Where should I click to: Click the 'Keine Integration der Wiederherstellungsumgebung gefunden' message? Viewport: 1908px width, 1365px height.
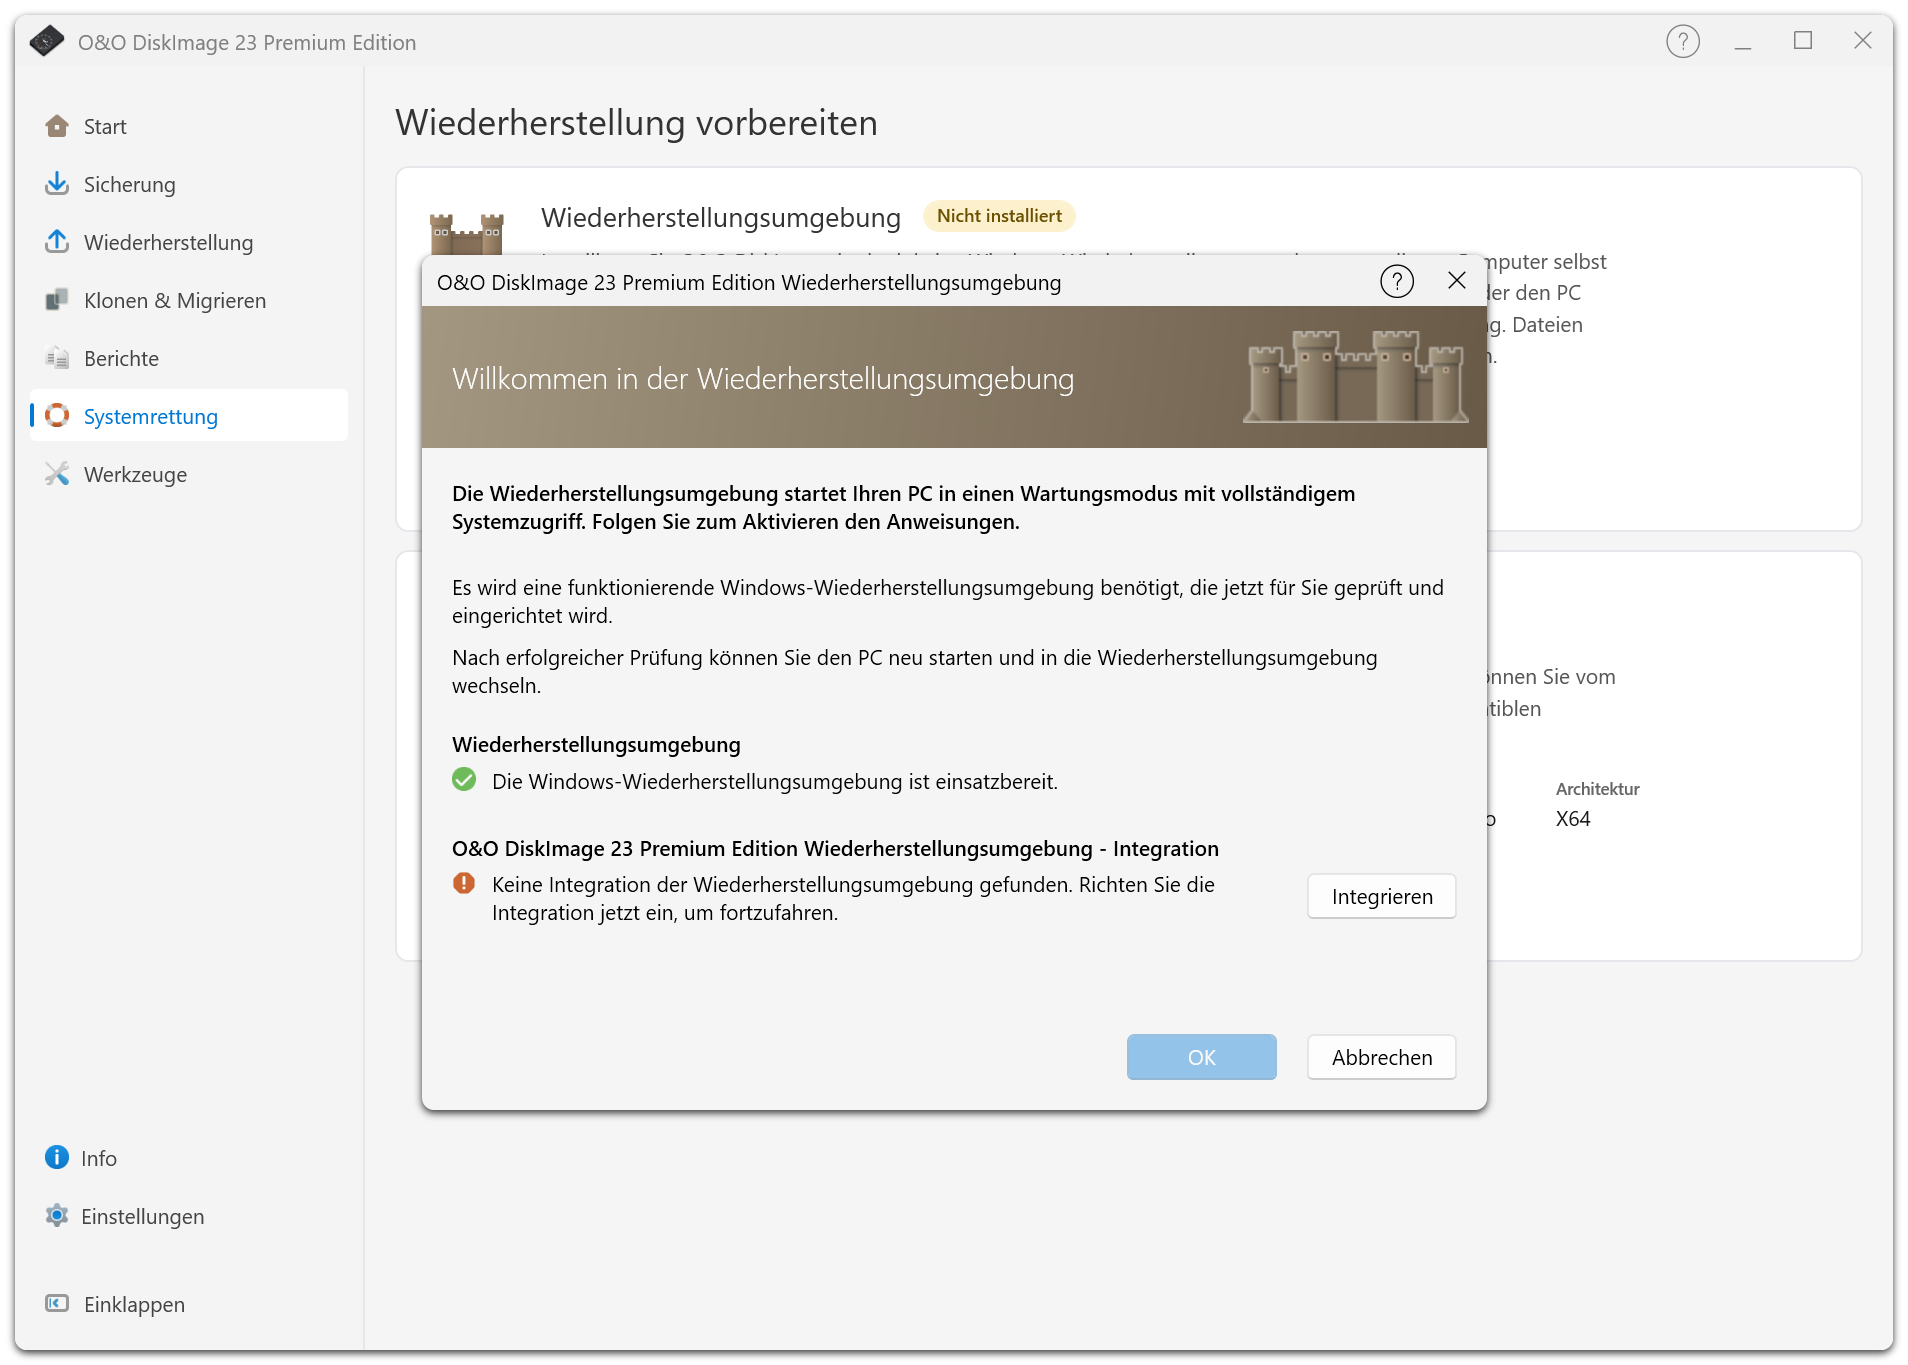point(853,899)
